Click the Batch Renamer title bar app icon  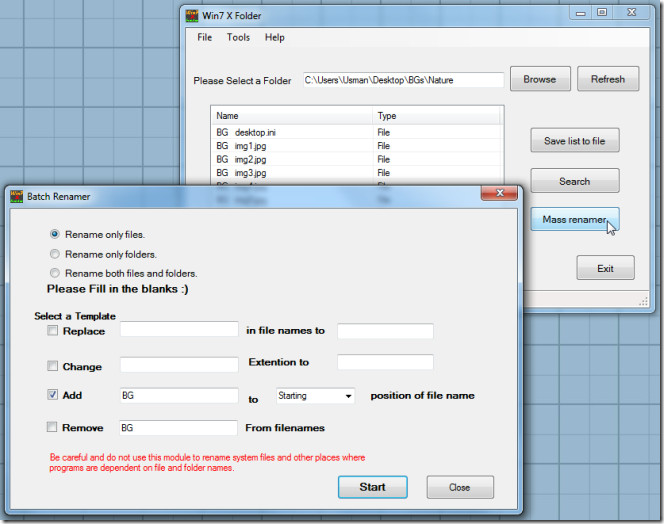[17, 197]
